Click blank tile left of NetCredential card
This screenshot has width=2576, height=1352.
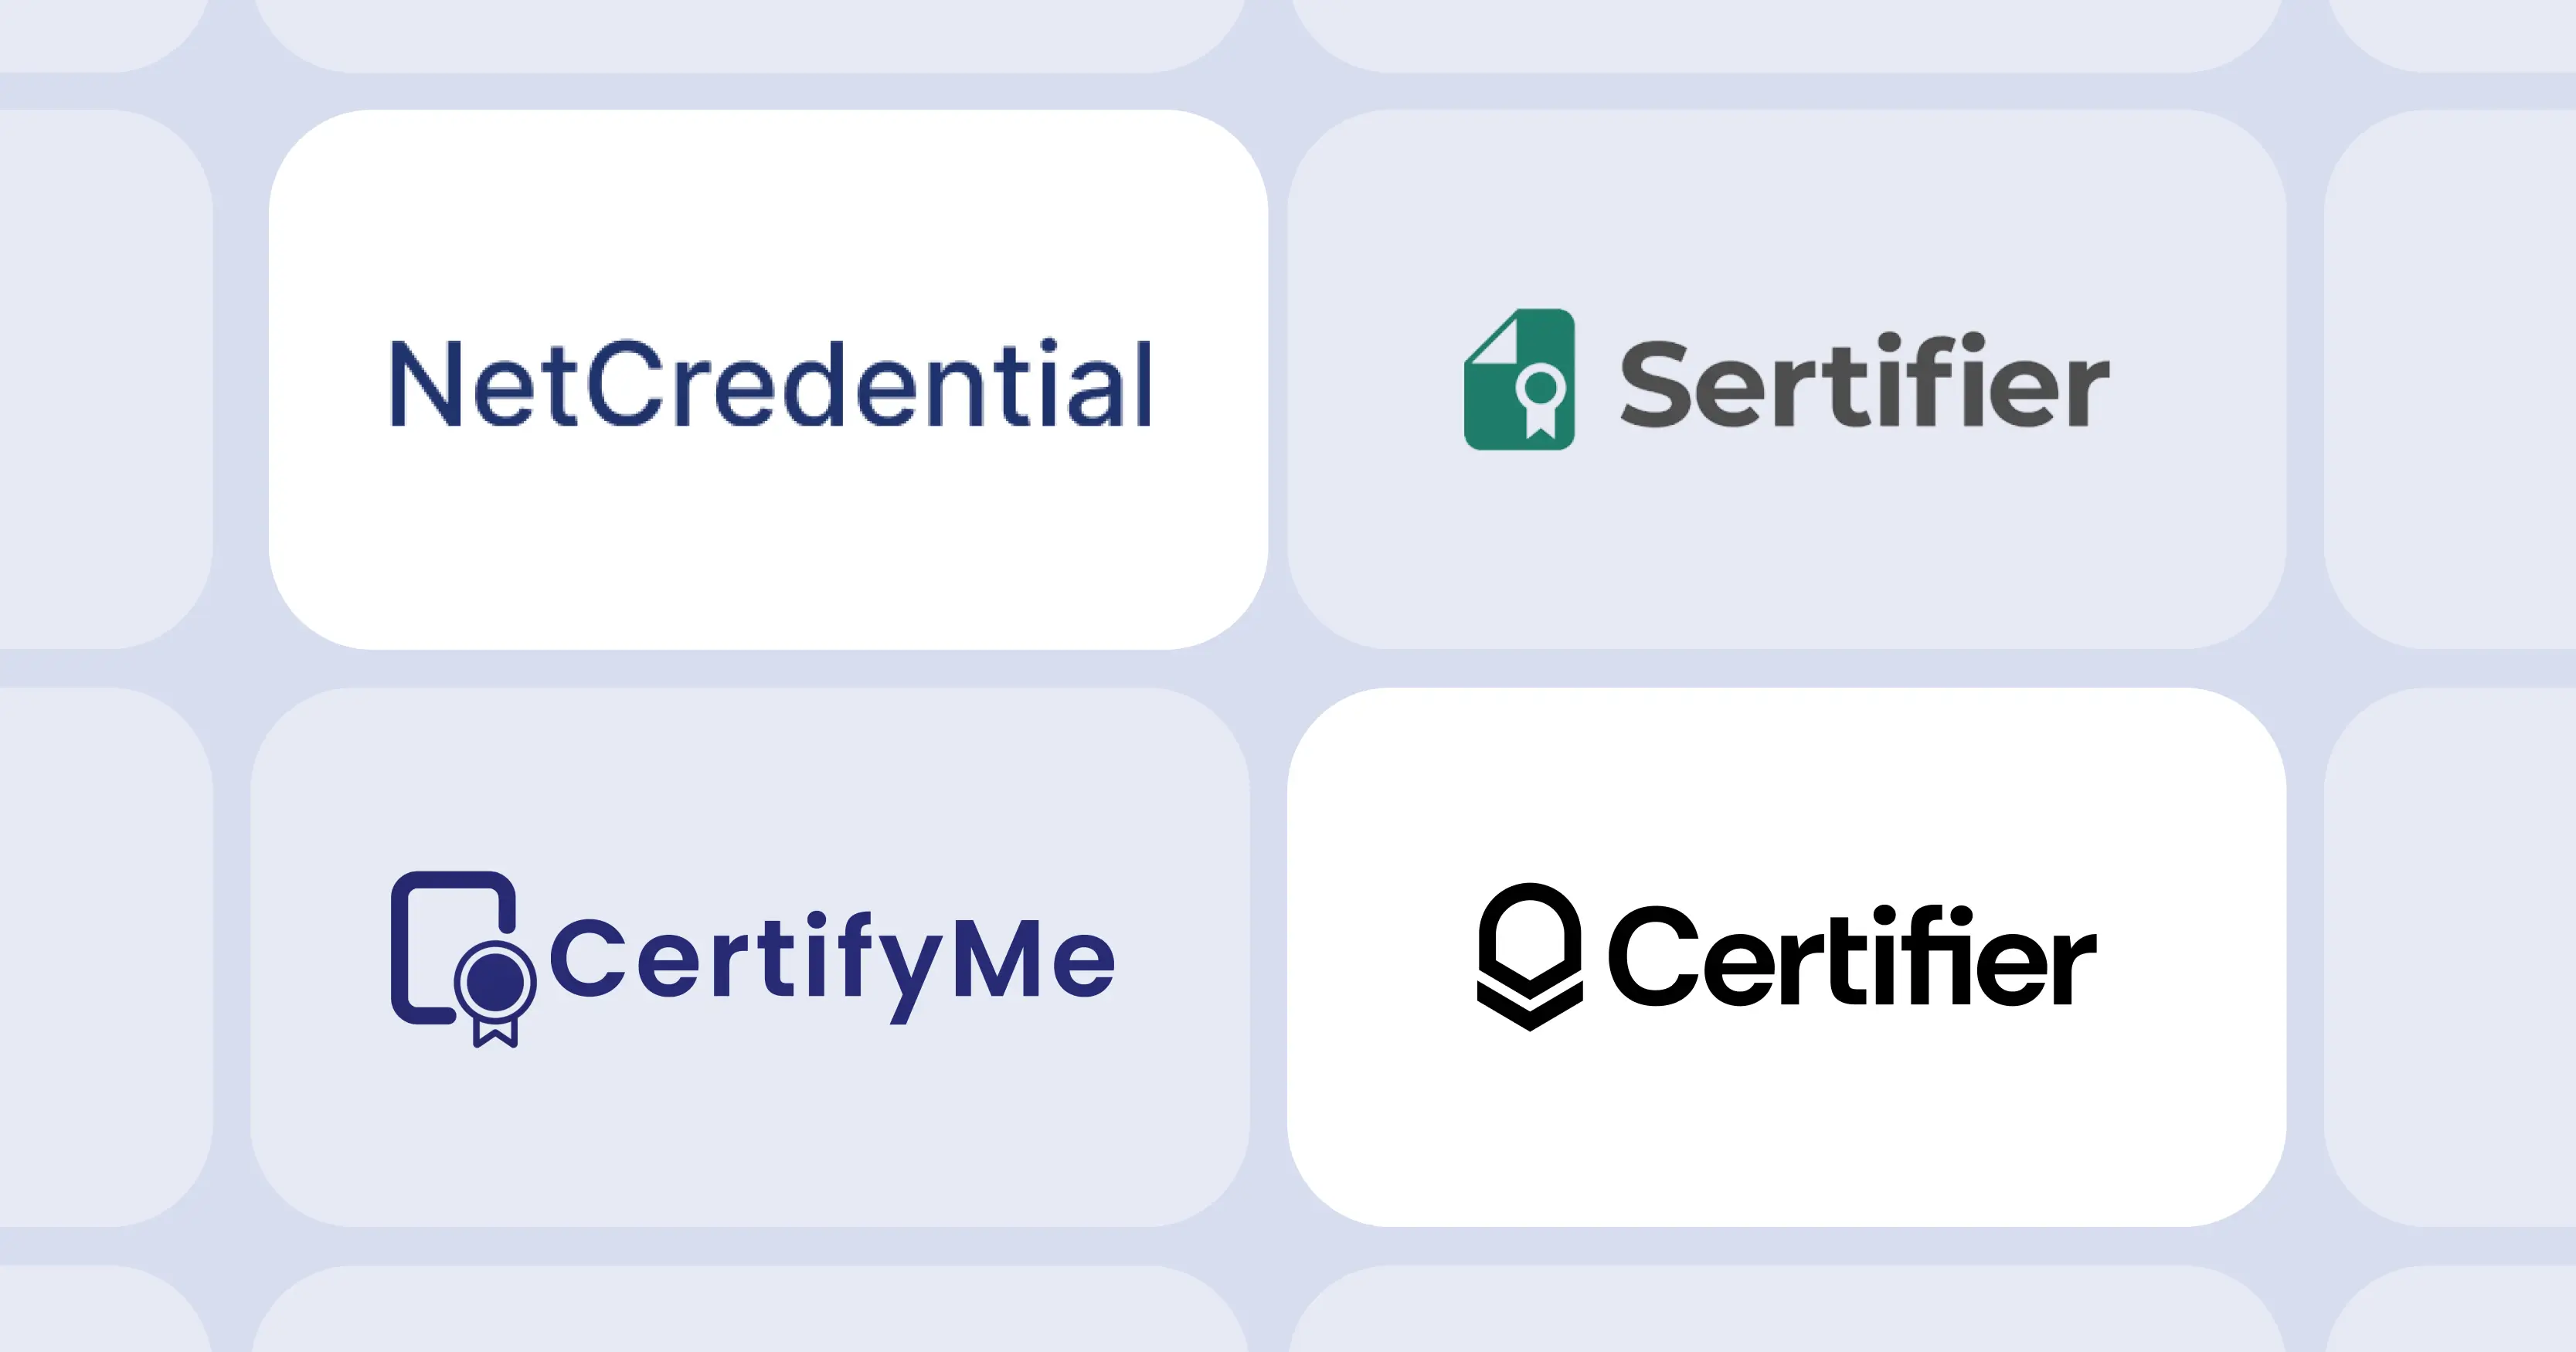coord(100,380)
